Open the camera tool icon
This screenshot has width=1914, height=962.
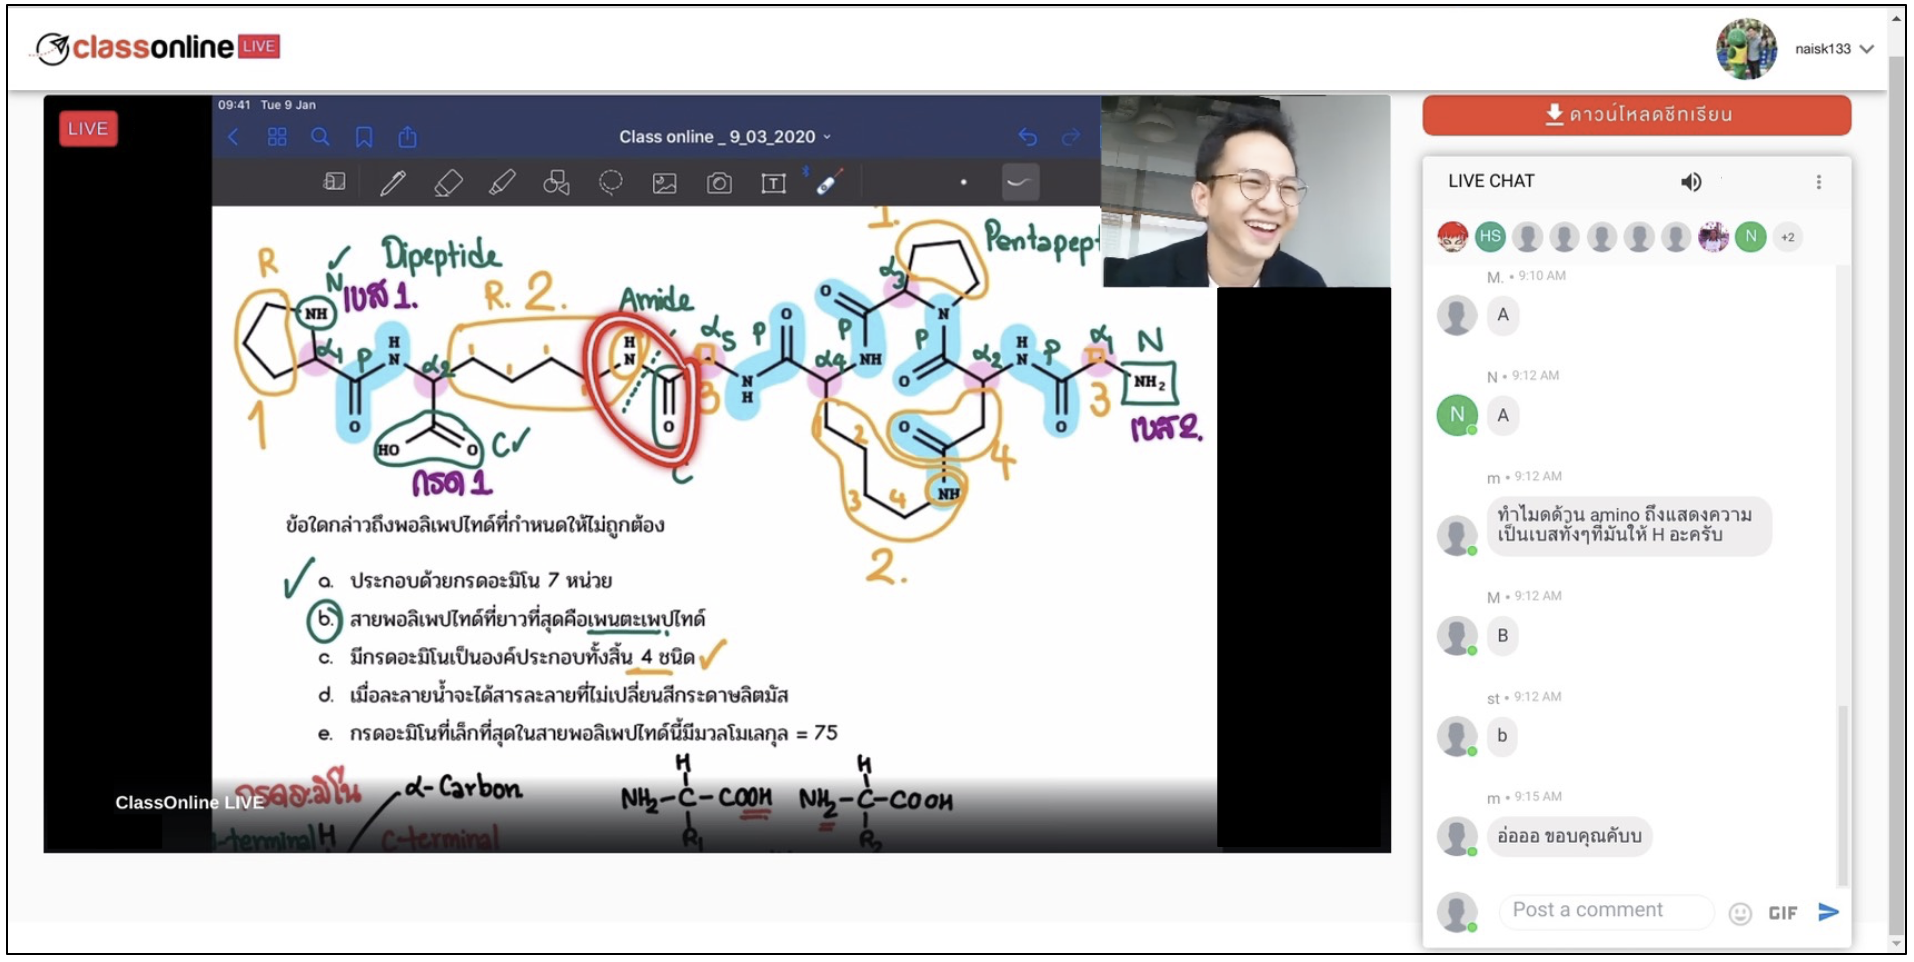point(719,183)
